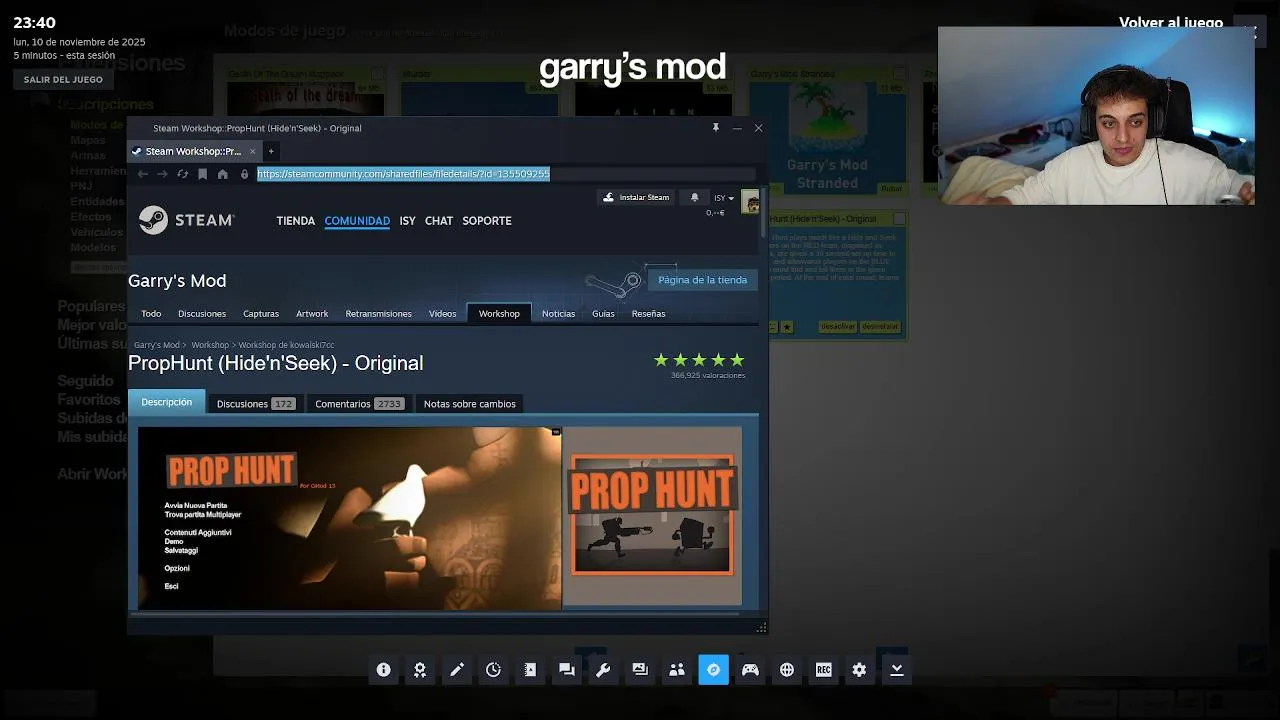Click the bookmark icon in the browser bar
Image resolution: width=1280 pixels, height=720 pixels.
click(202, 174)
